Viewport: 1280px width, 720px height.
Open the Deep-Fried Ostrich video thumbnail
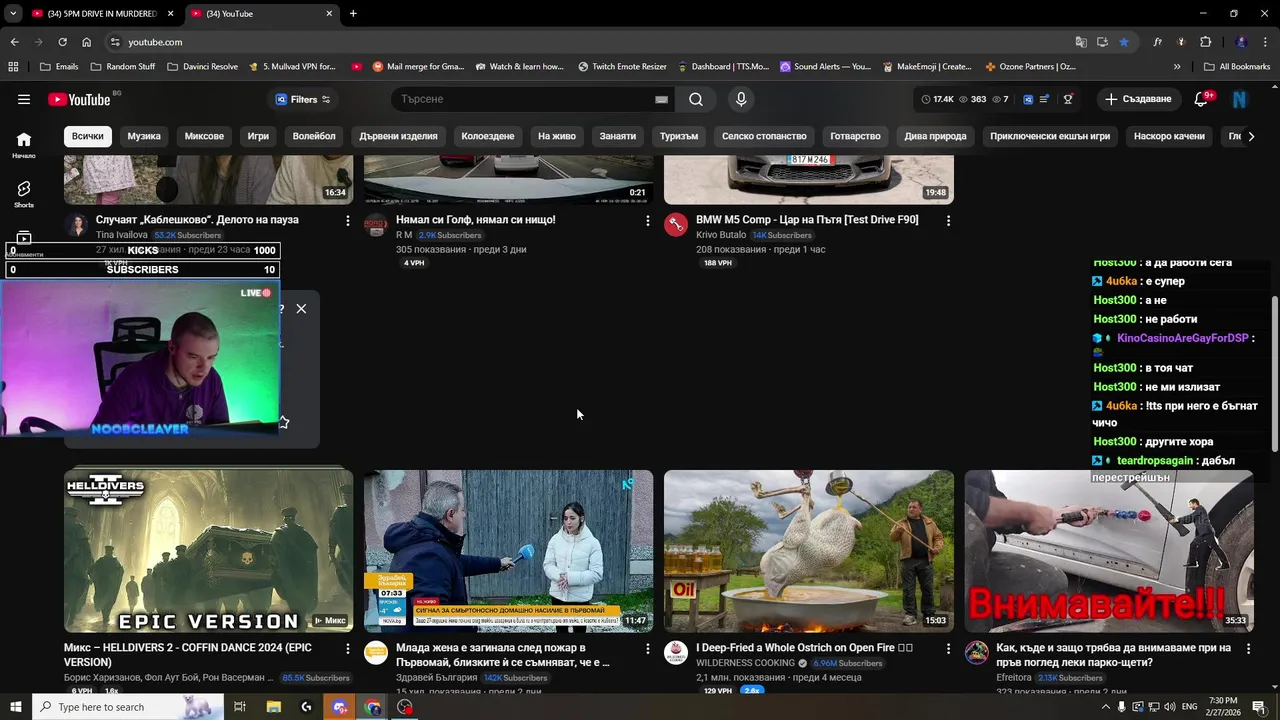[x=808, y=551]
